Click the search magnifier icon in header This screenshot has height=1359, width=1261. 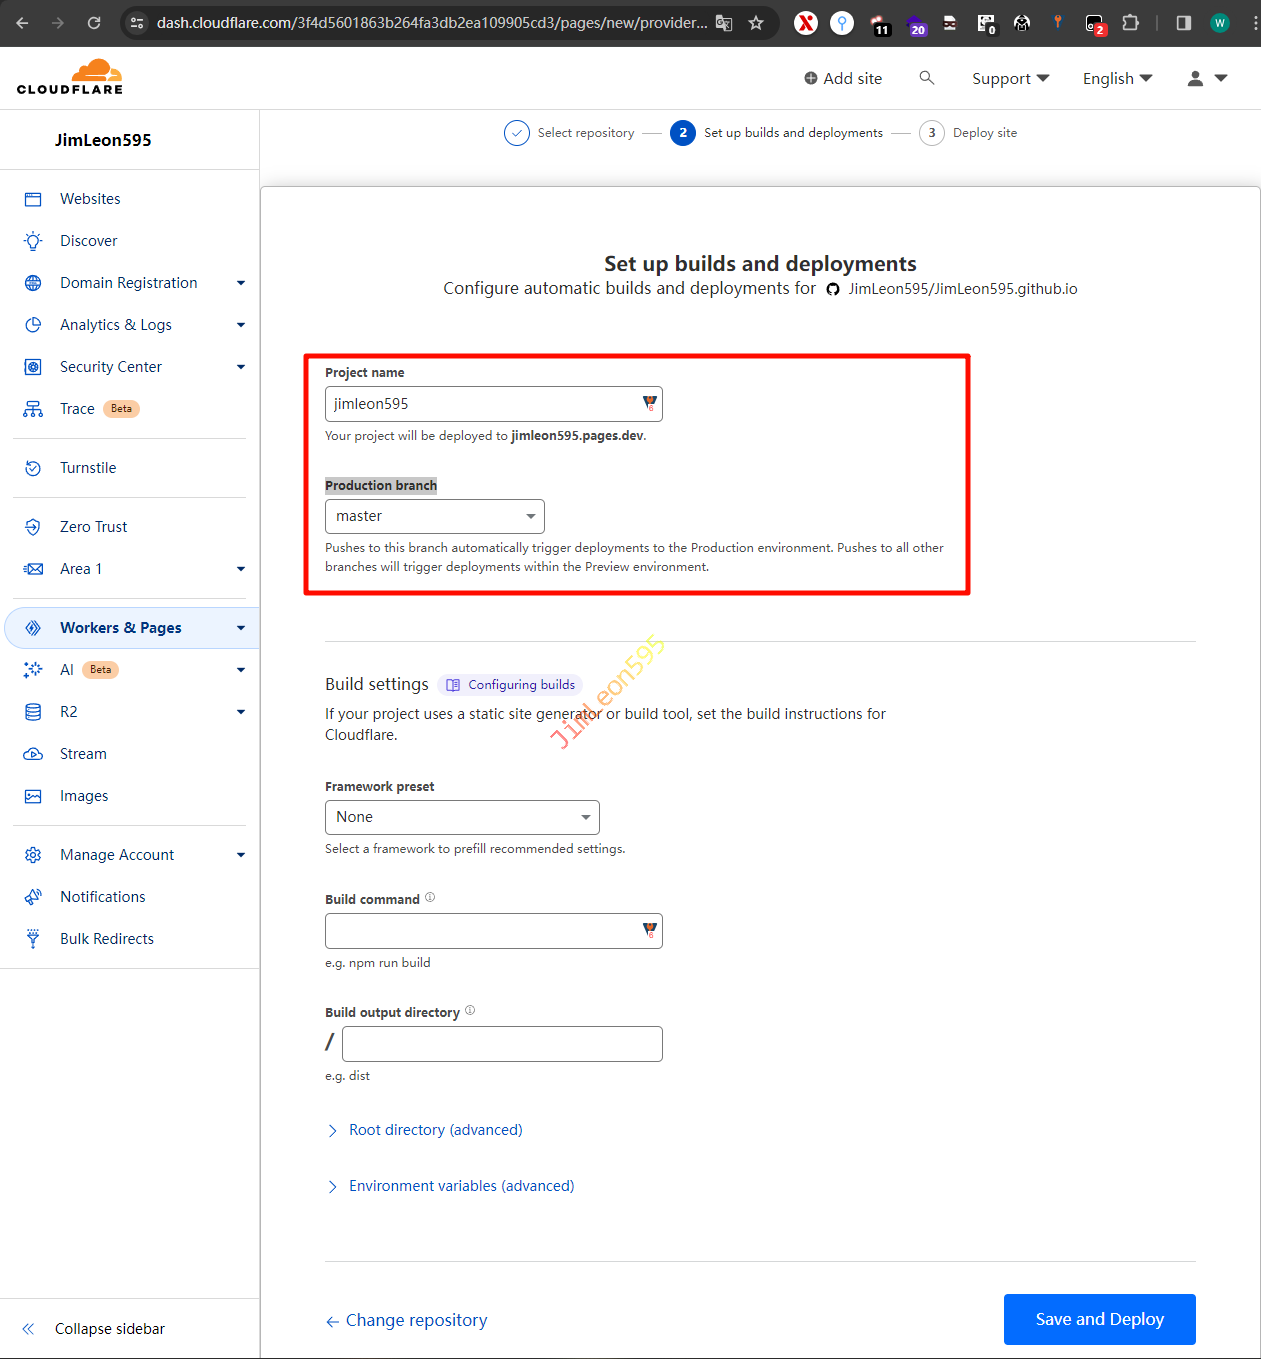coord(927,78)
